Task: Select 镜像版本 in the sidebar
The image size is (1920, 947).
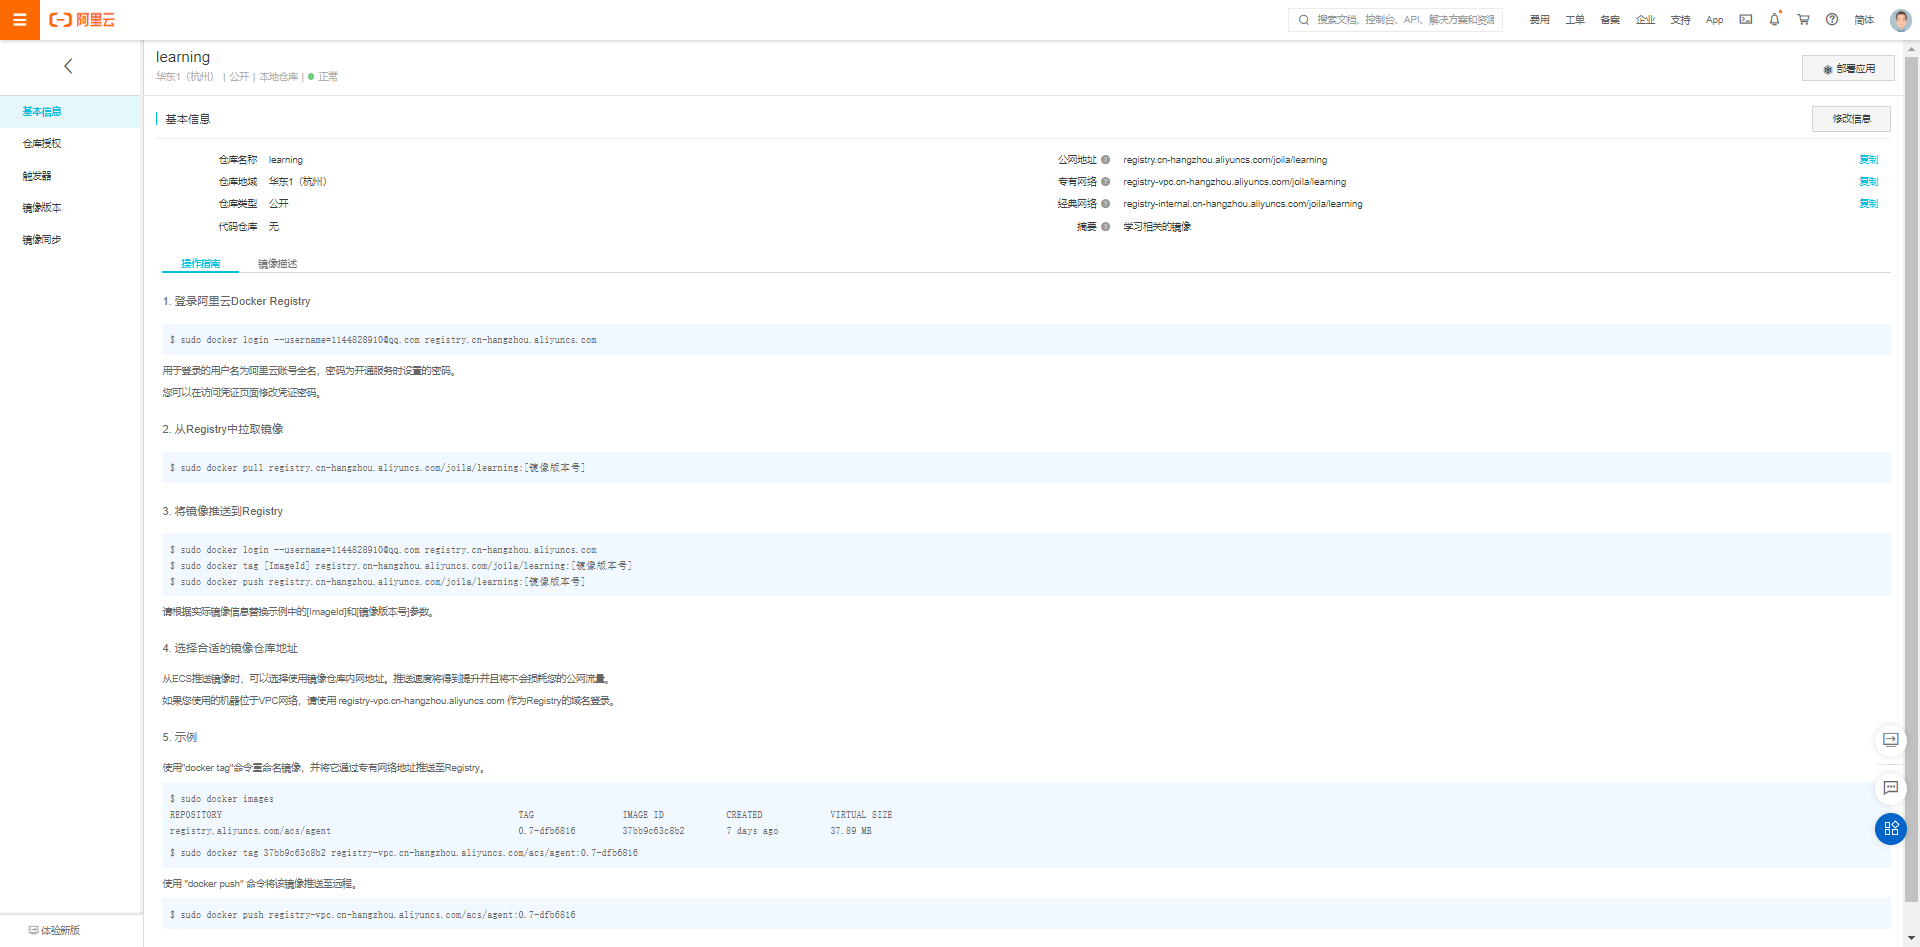Action: point(42,208)
